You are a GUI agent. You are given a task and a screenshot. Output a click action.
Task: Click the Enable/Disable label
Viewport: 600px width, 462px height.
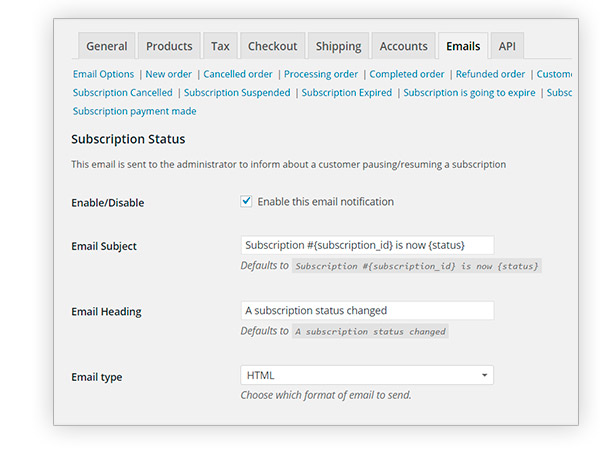(x=108, y=202)
